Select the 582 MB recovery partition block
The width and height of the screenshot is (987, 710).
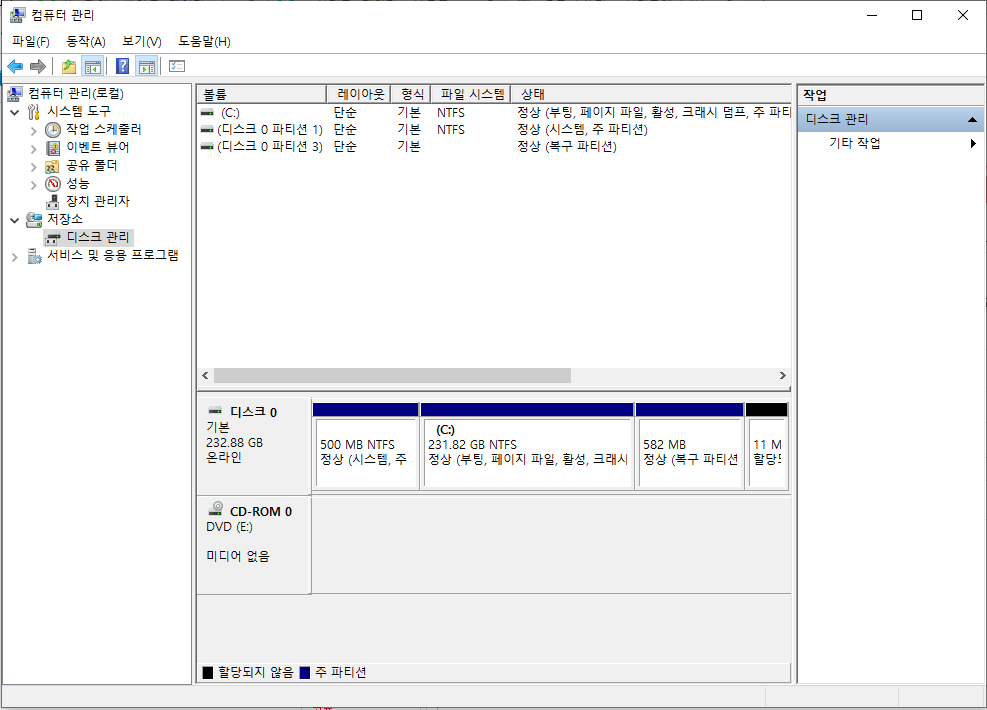[x=690, y=446]
